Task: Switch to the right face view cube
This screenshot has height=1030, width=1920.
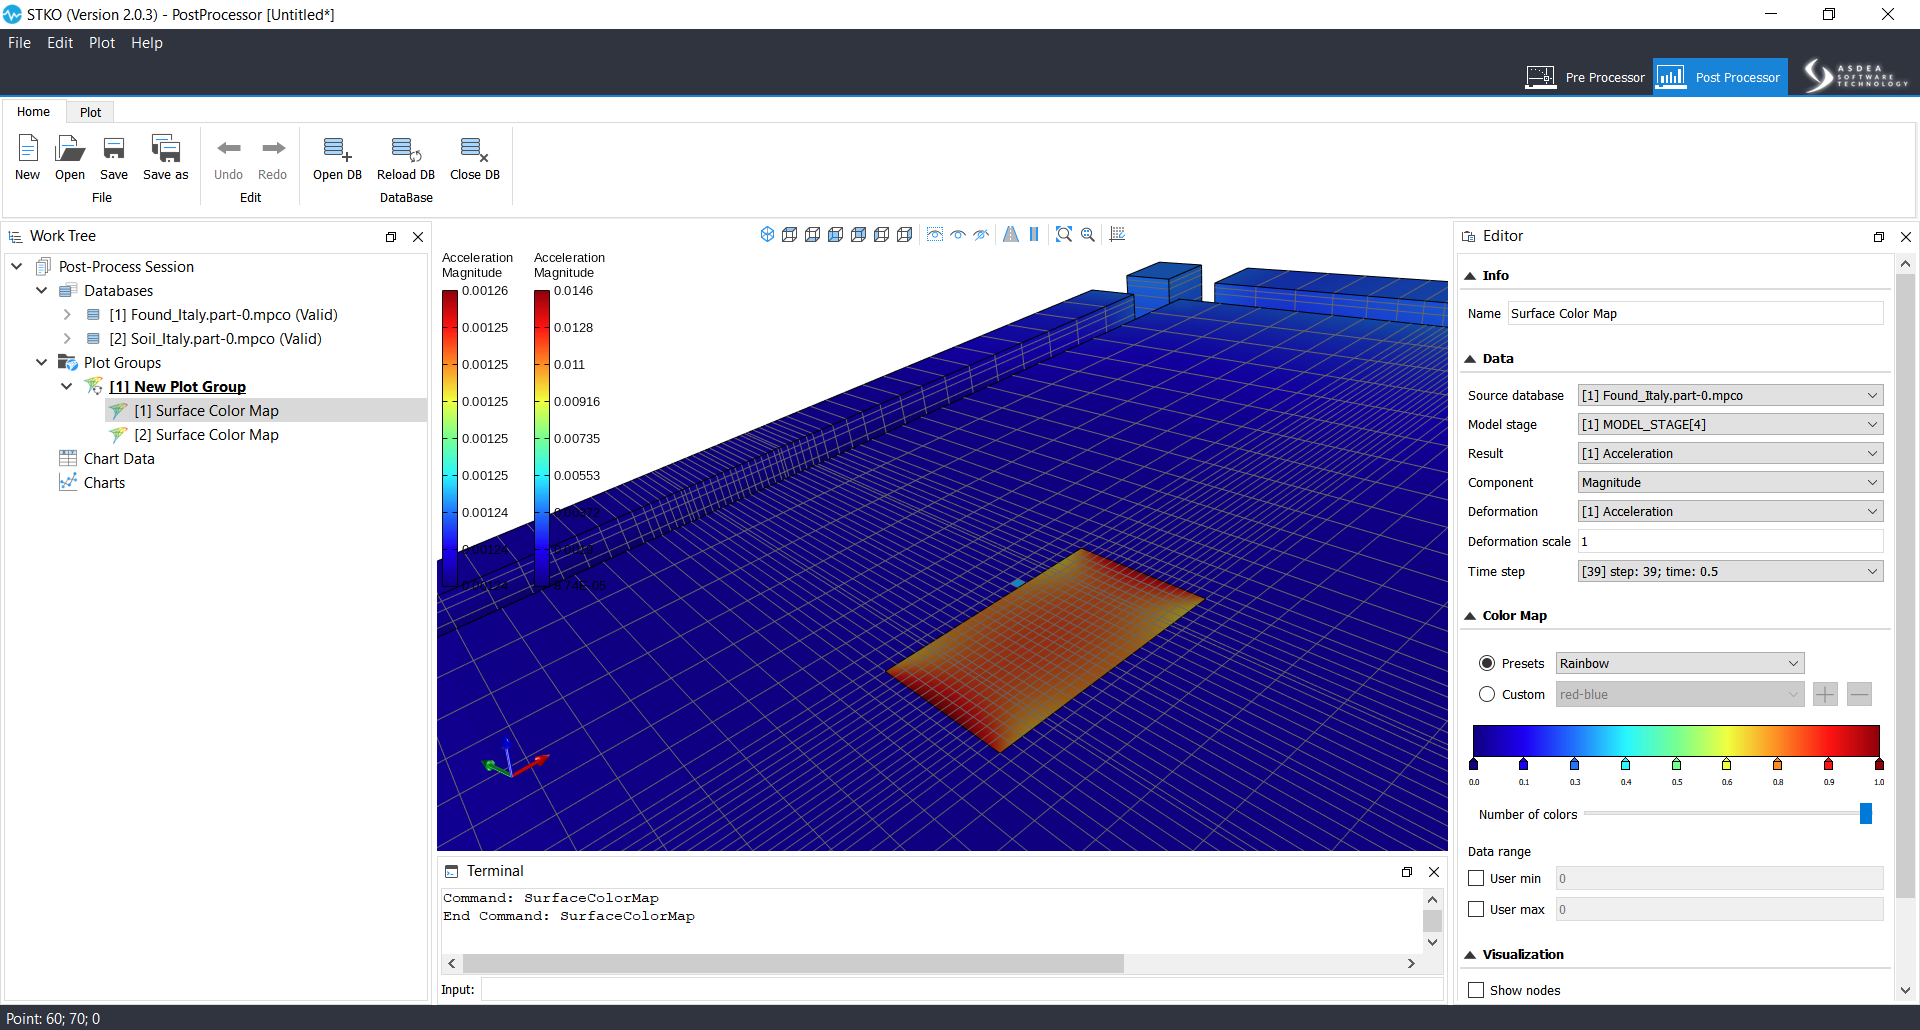Action: (x=904, y=234)
